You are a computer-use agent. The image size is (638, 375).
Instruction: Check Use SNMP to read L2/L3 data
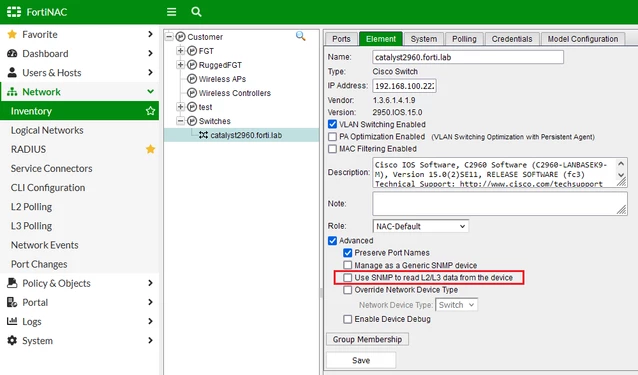(347, 278)
